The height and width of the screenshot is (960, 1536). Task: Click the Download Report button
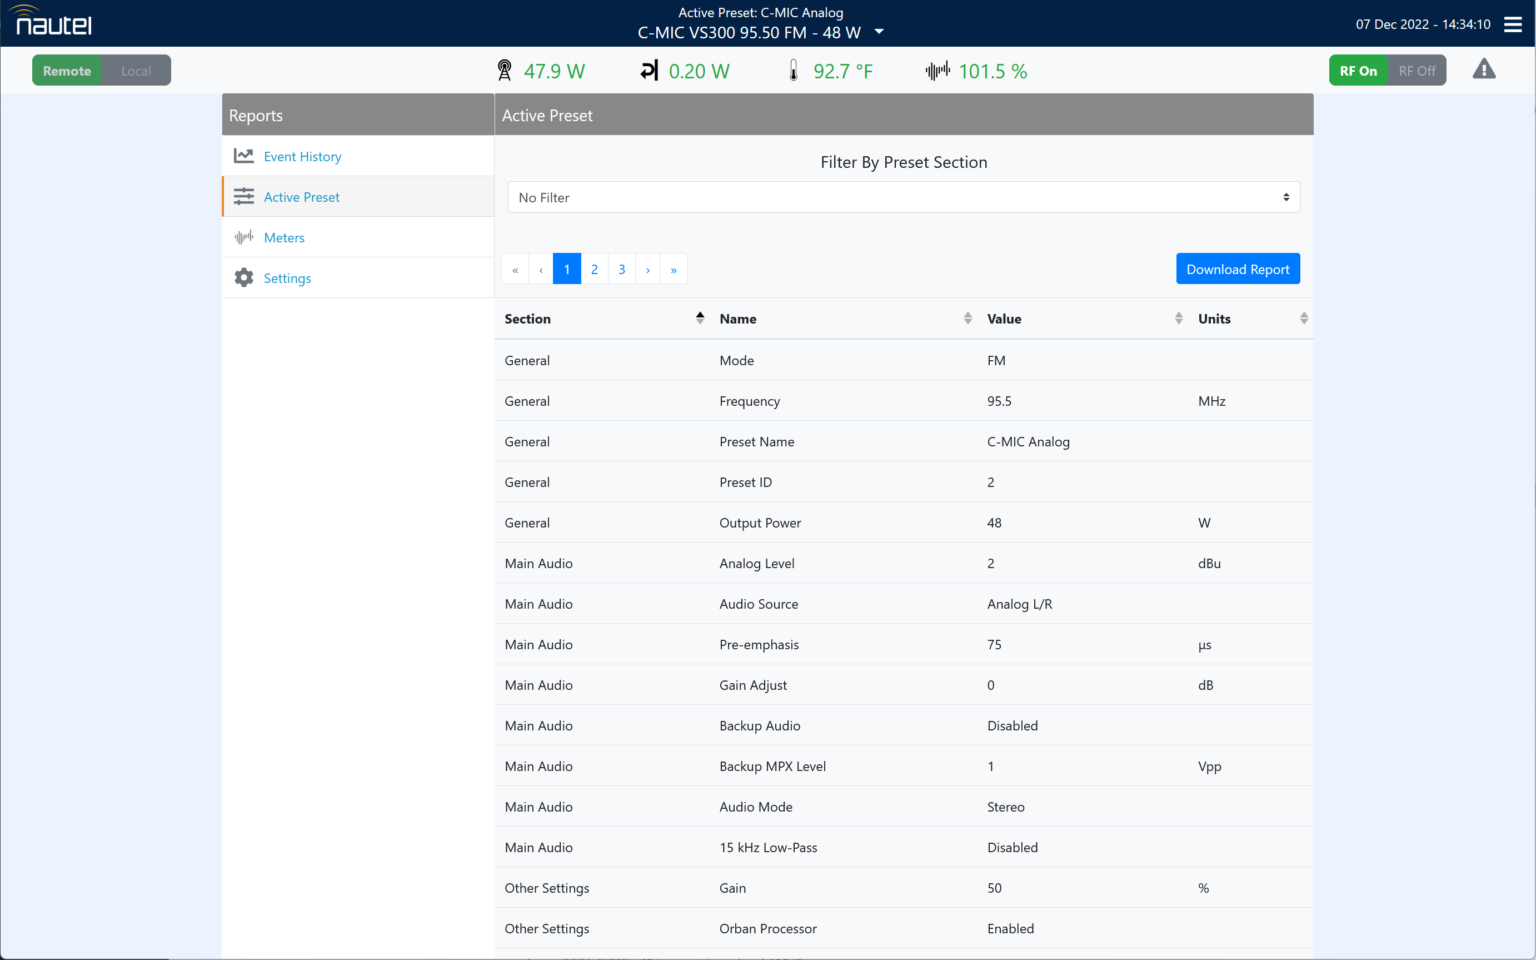[x=1237, y=269]
